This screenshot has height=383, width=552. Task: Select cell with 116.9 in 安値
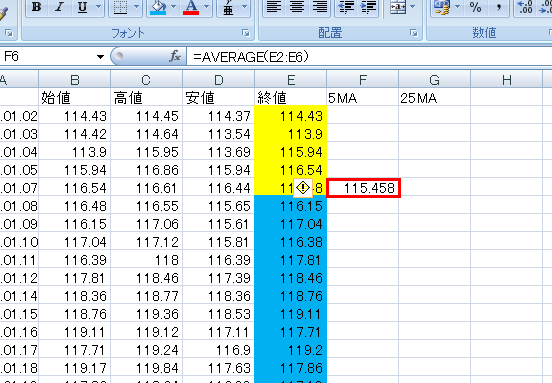coord(219,350)
